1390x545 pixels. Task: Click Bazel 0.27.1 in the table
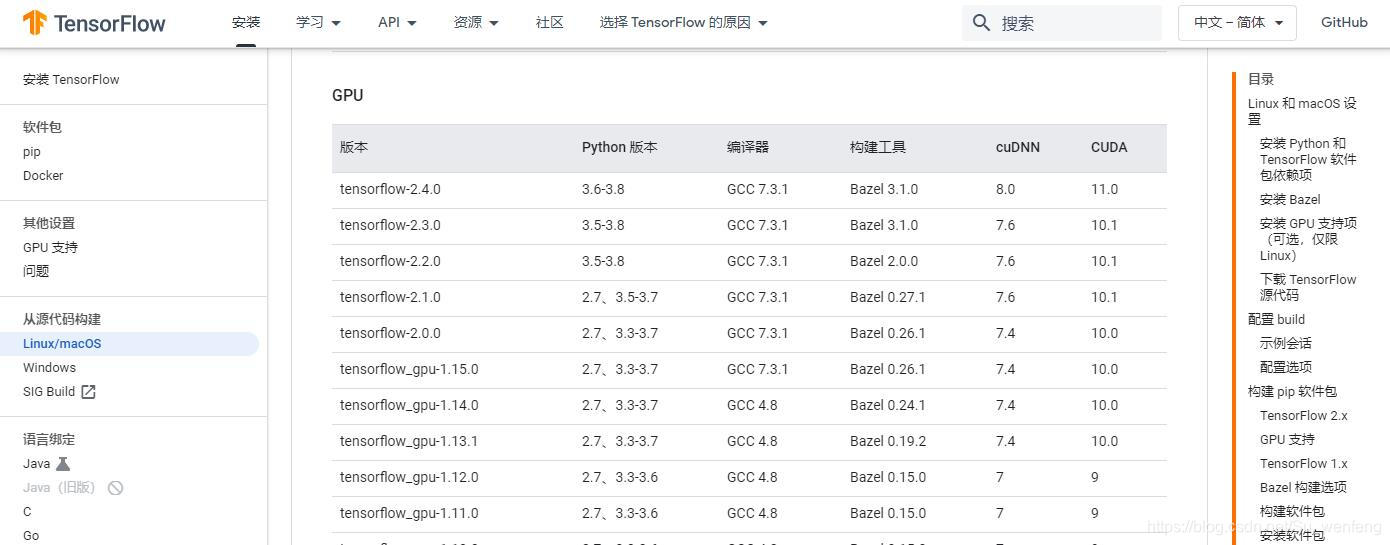(888, 297)
